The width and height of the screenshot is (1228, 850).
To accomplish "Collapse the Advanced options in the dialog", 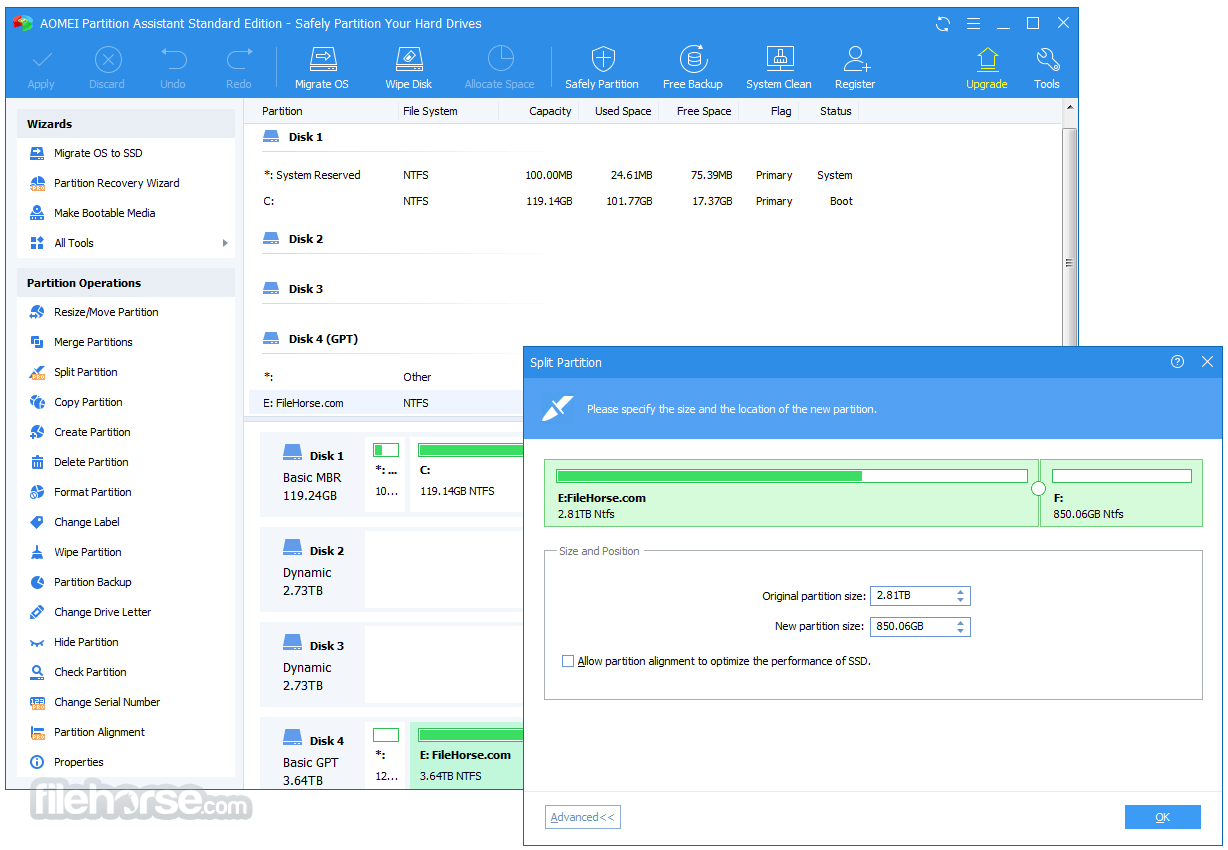I will click(583, 817).
